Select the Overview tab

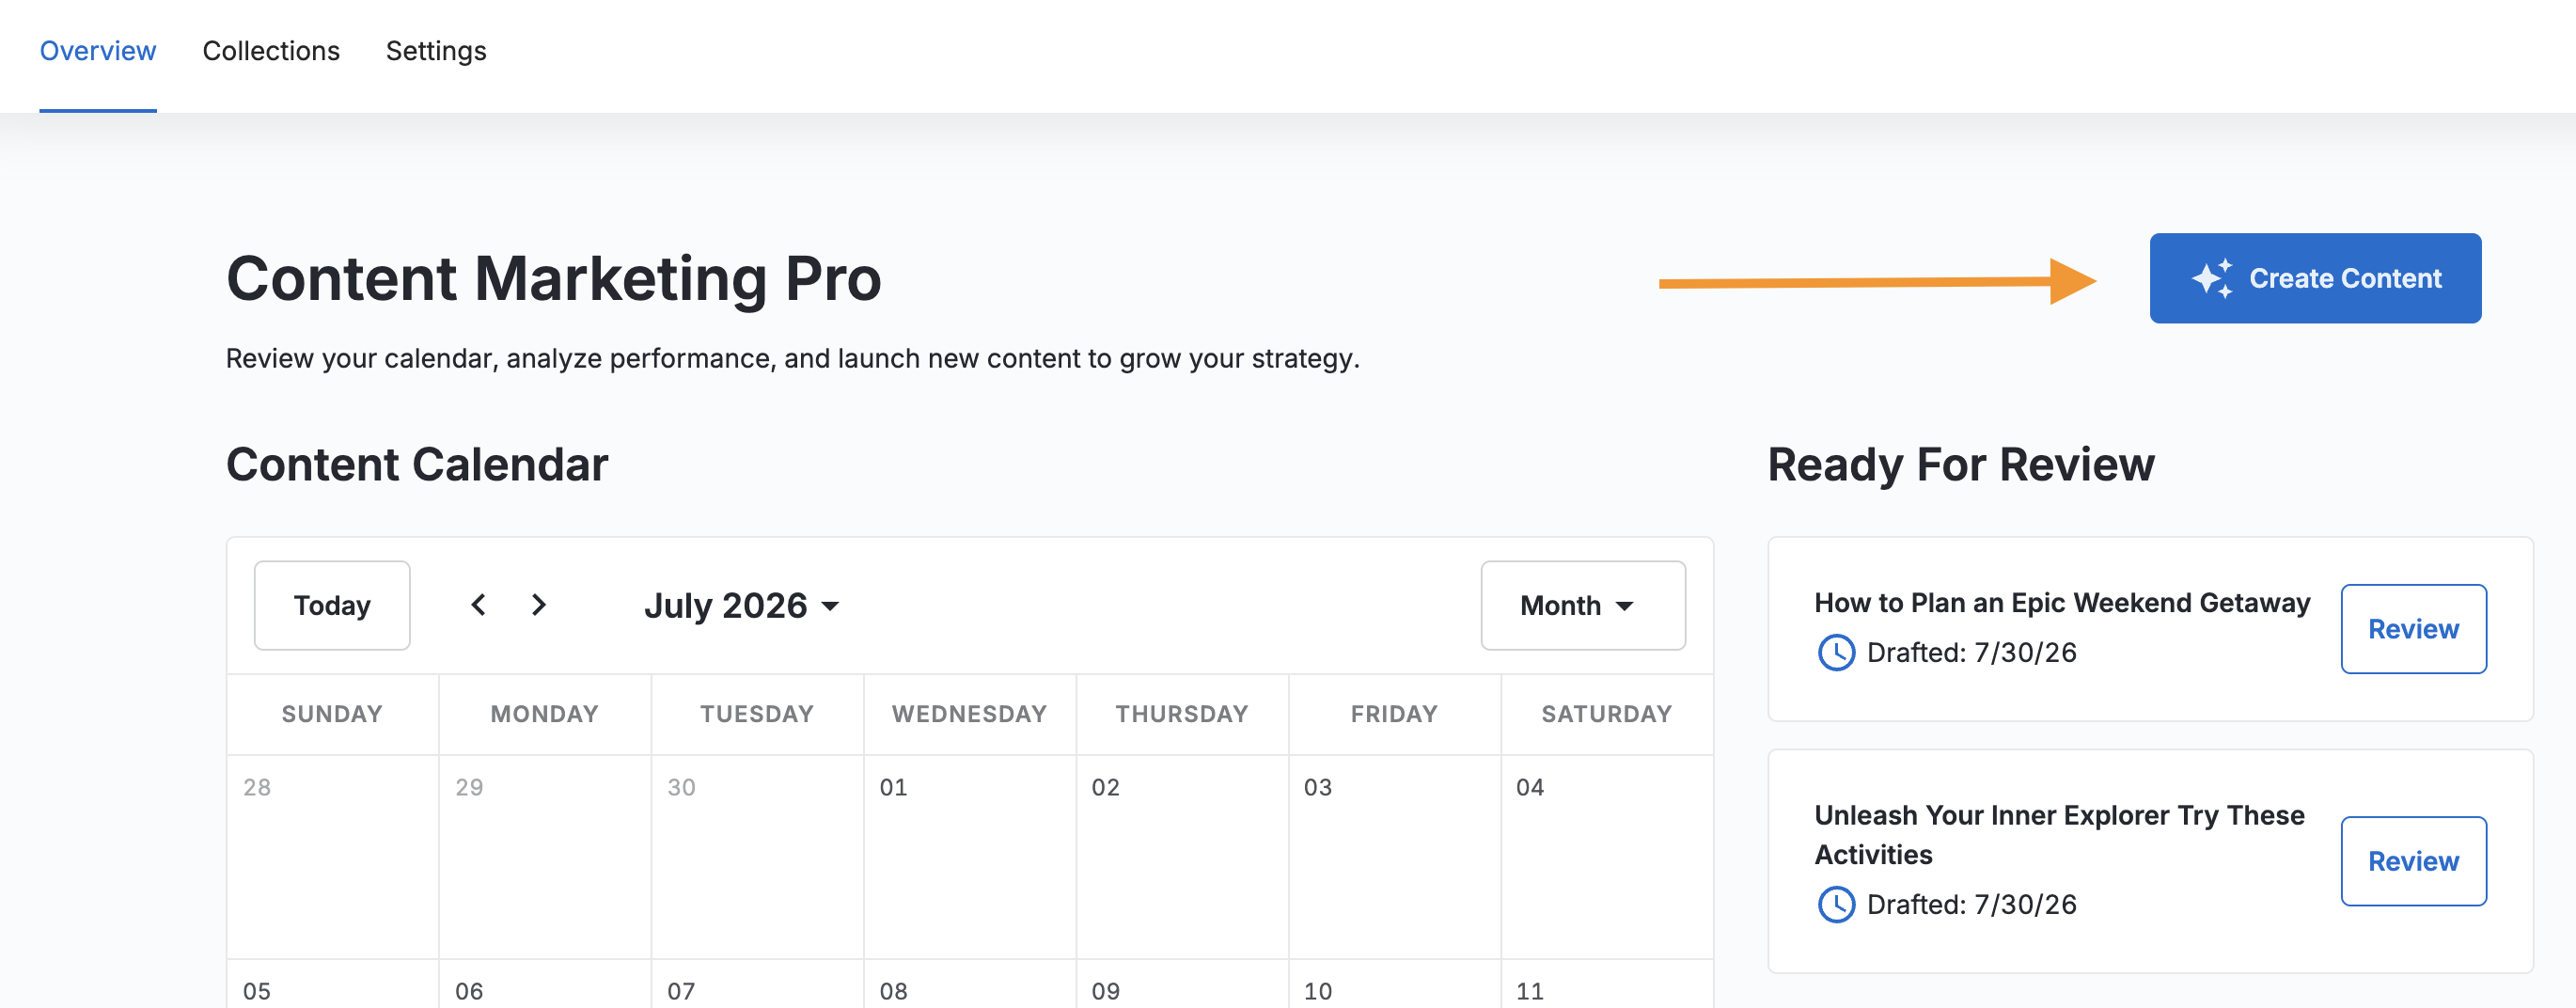pos(98,51)
